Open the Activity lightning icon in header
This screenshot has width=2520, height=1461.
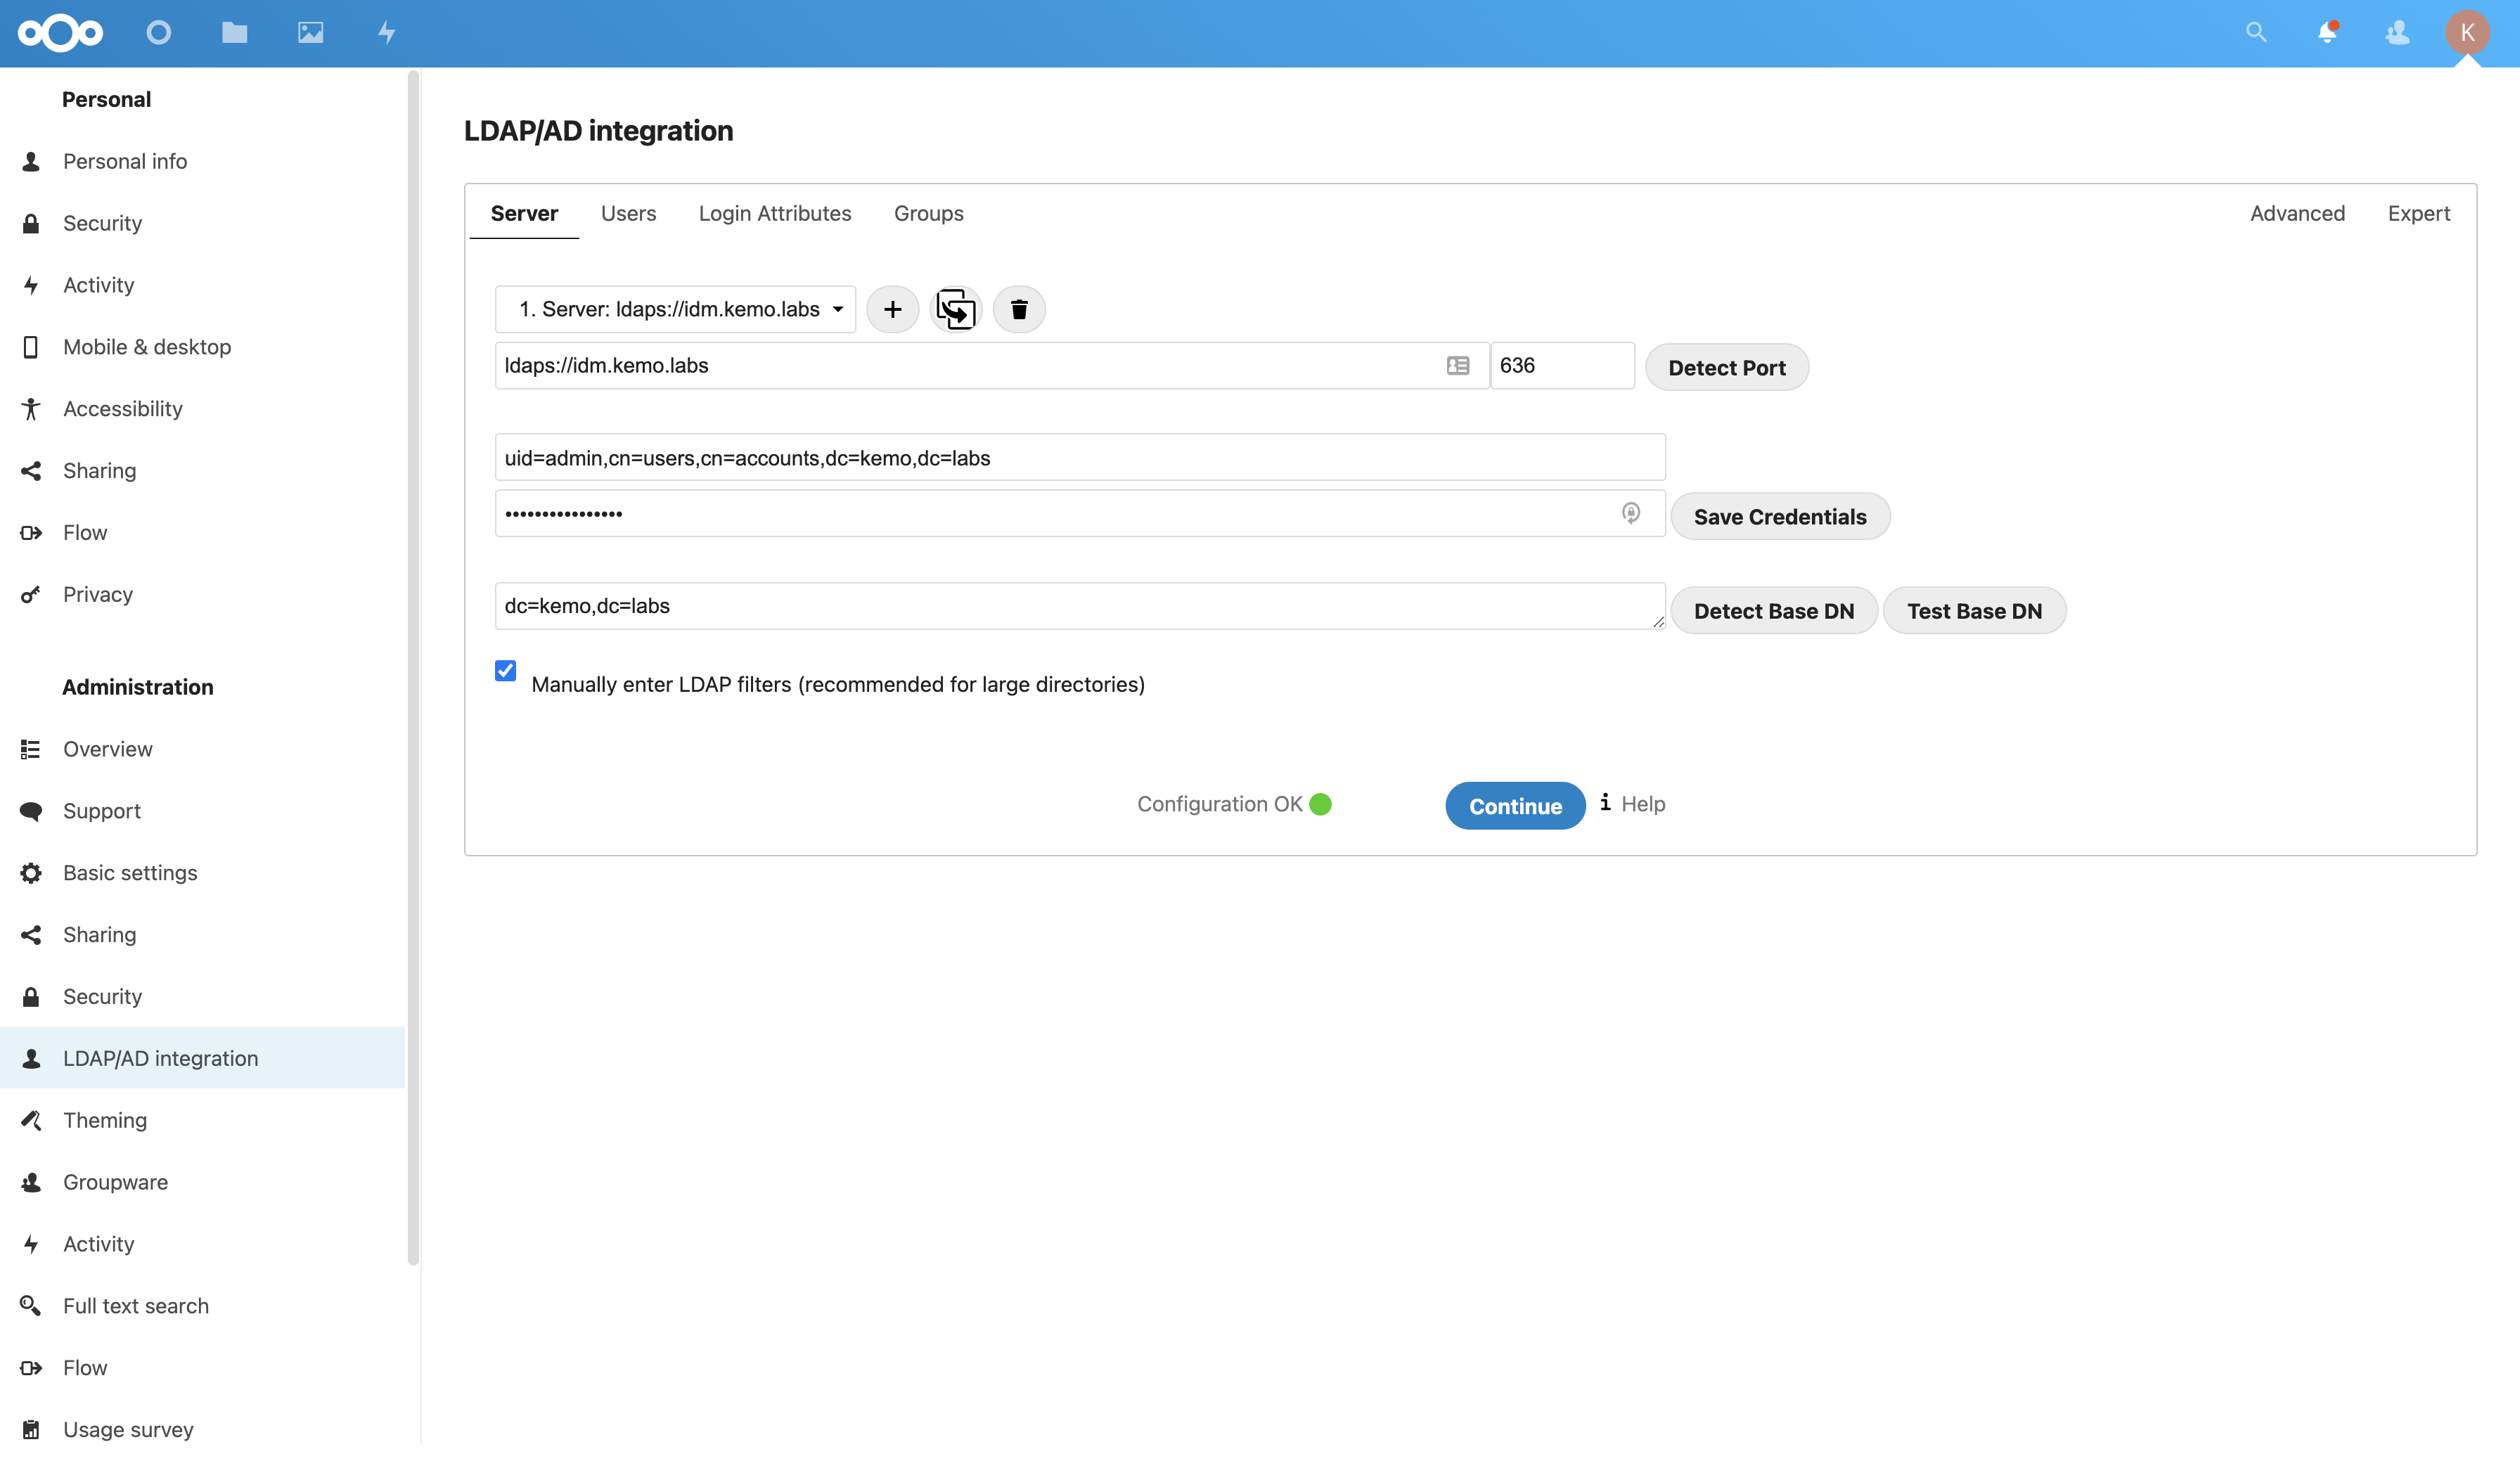(x=387, y=33)
